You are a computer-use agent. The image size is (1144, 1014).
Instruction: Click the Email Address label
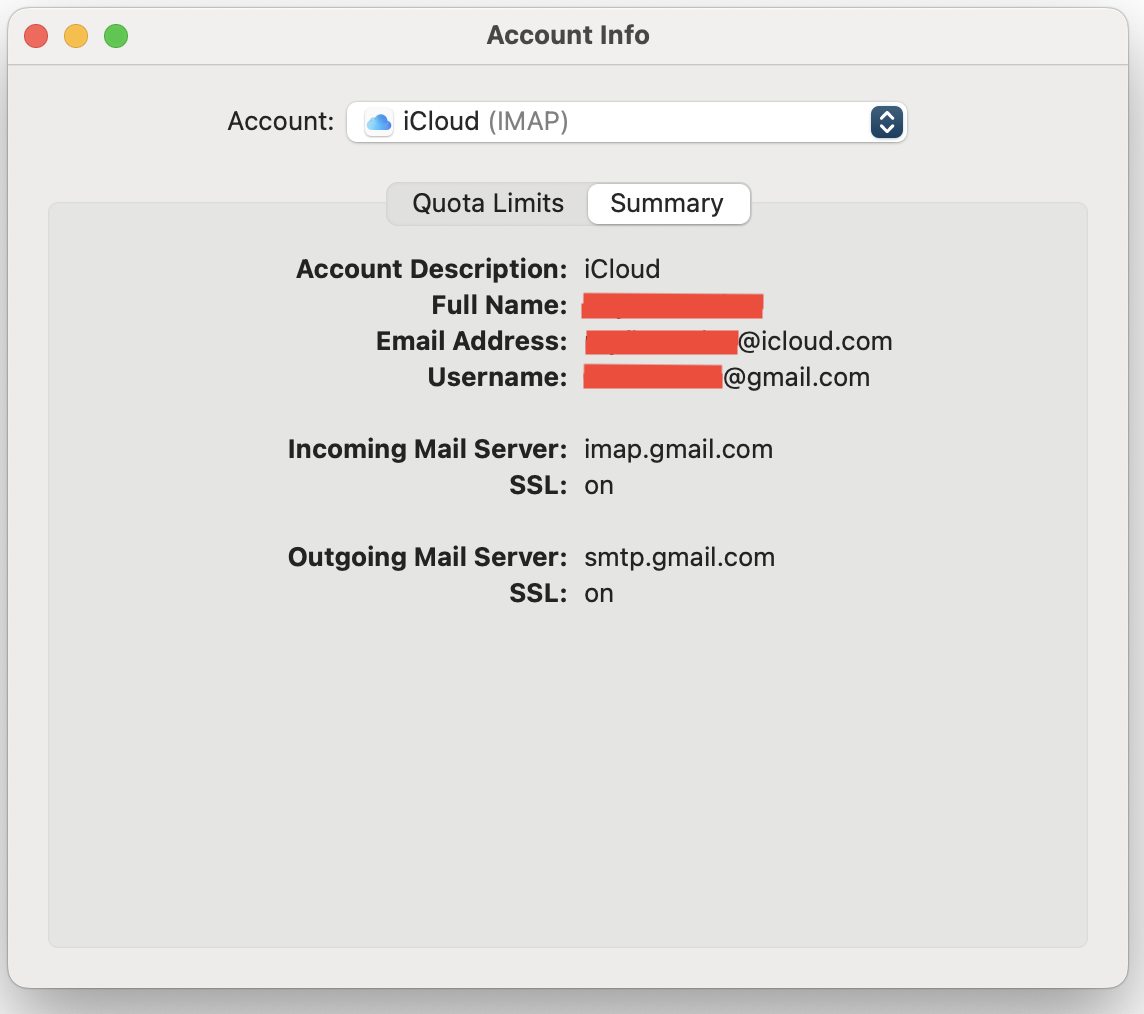[x=471, y=341]
